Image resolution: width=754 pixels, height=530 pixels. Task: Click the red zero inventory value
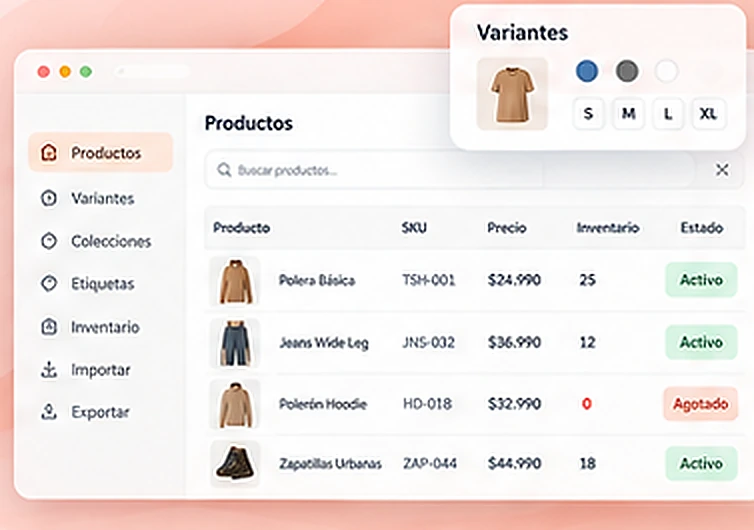(x=587, y=404)
